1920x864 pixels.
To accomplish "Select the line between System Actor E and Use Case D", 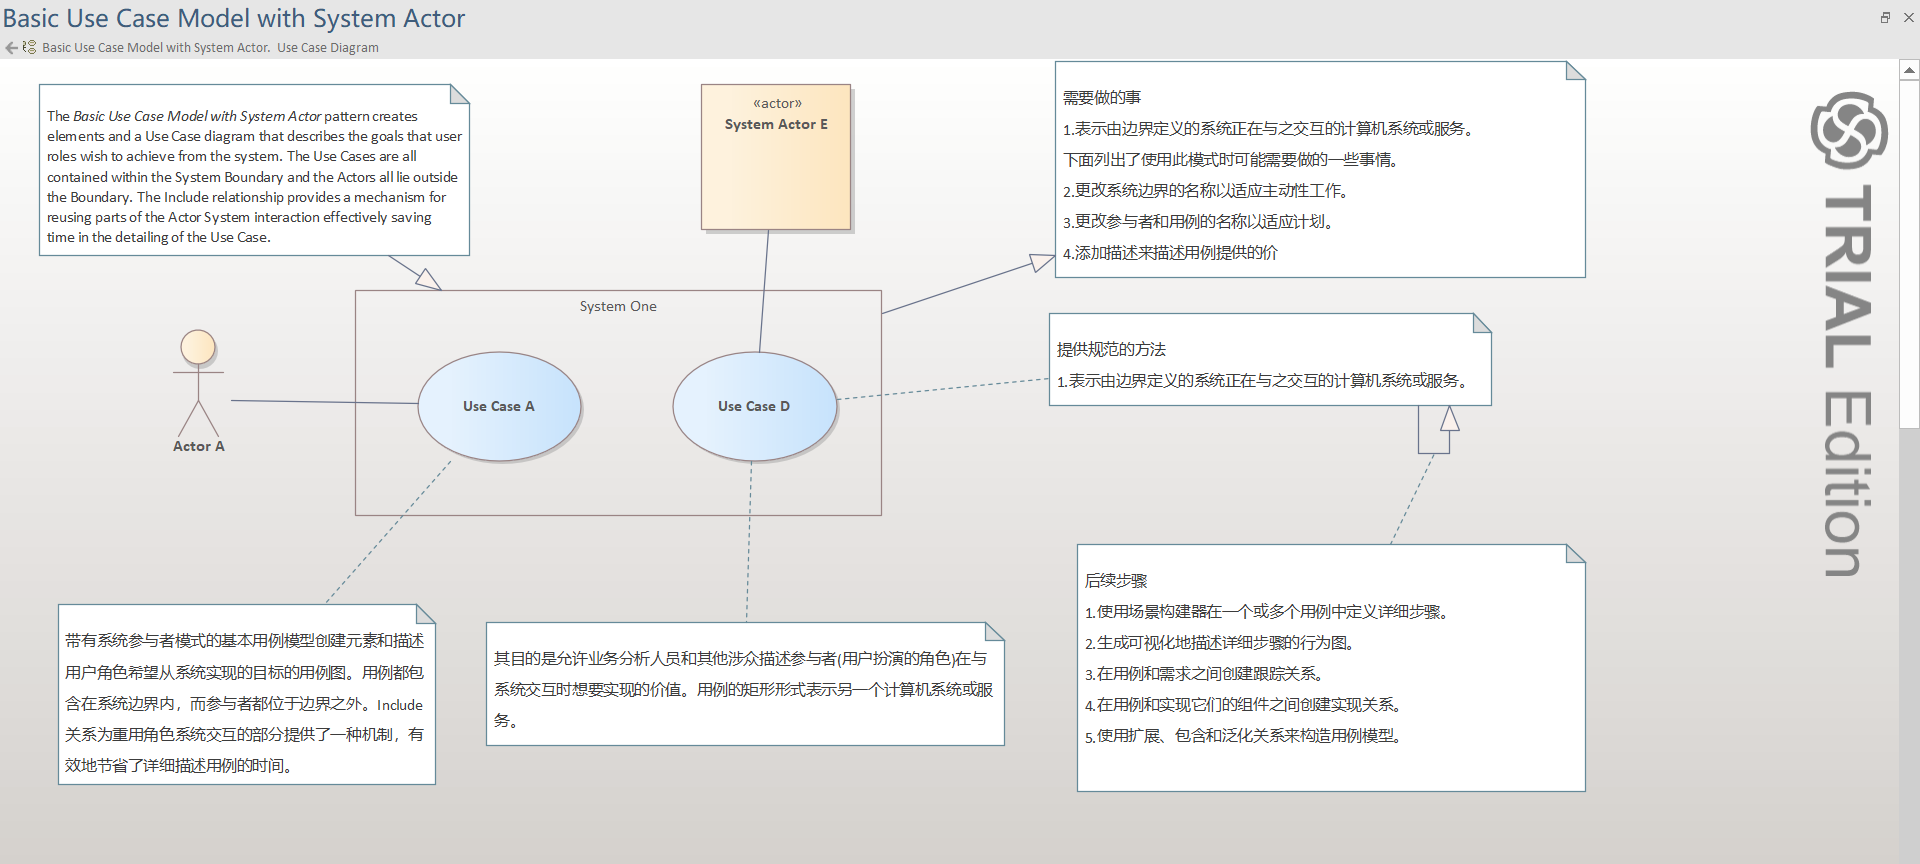I will tap(764, 290).
